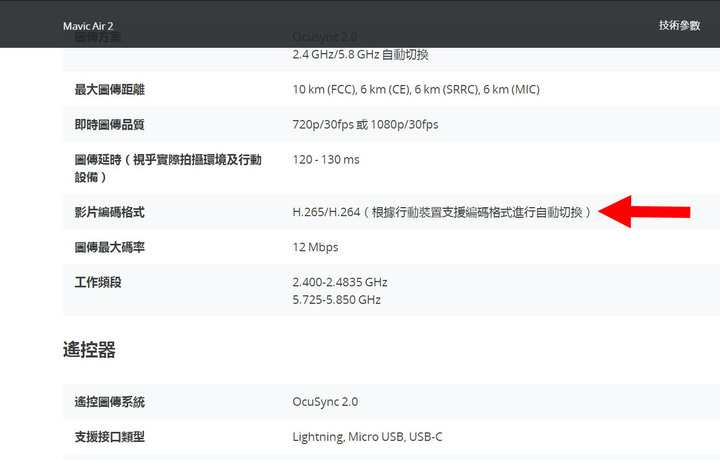Image resolution: width=720 pixels, height=460 pixels.
Task: Click the 即時圖傳品質 label
Action: [110, 124]
